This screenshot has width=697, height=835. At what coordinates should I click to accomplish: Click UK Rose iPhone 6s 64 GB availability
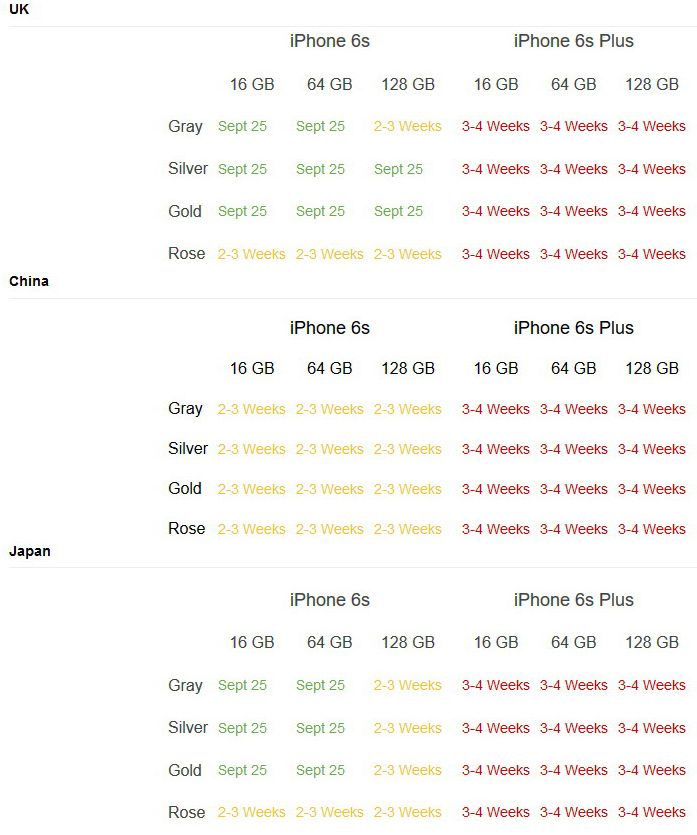pos(329,255)
